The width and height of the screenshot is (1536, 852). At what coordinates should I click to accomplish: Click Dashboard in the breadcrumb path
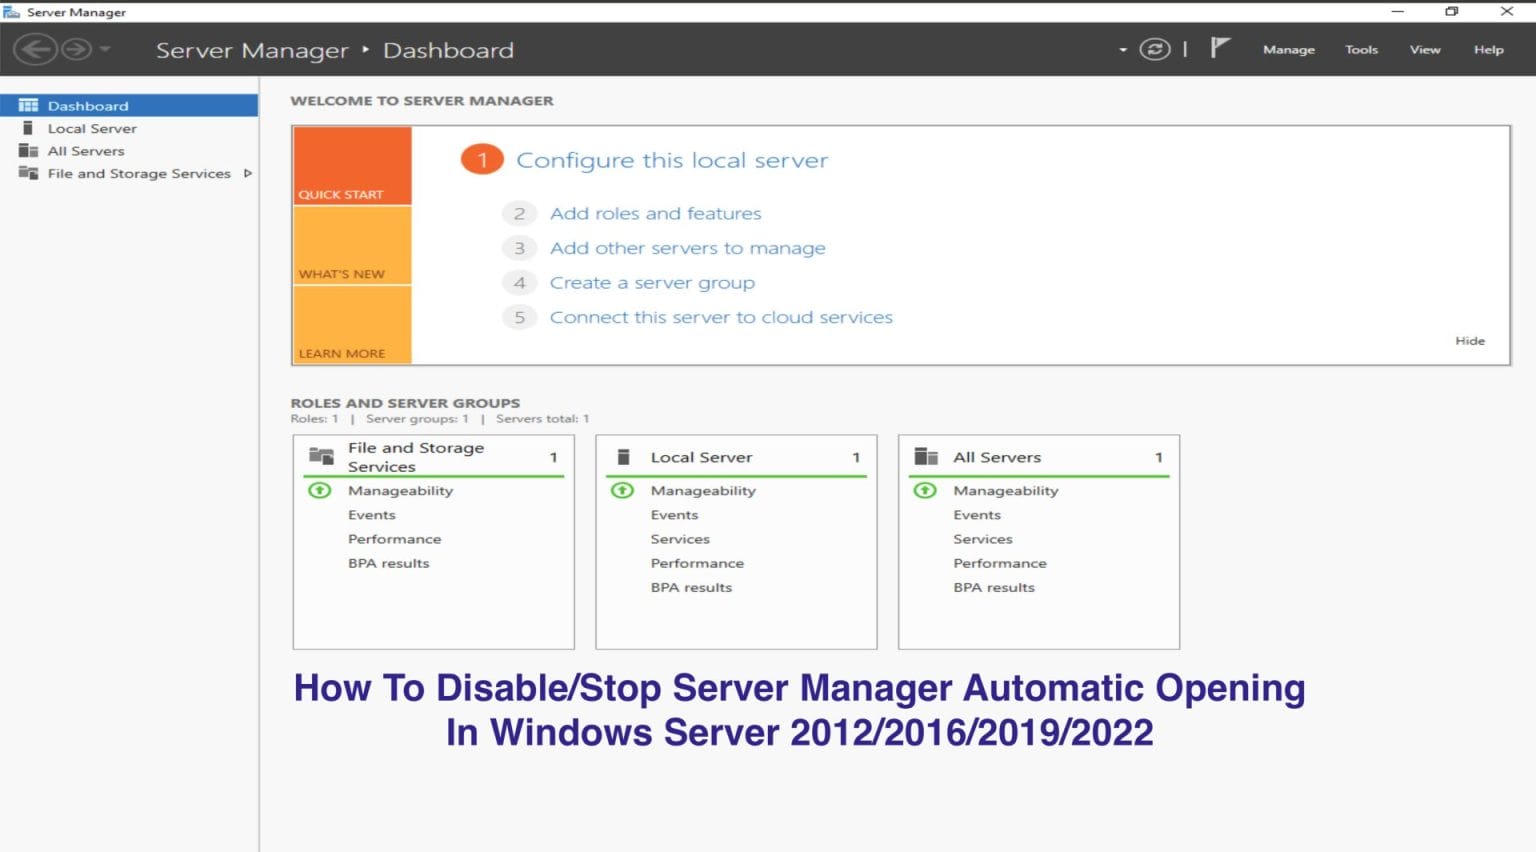(447, 50)
